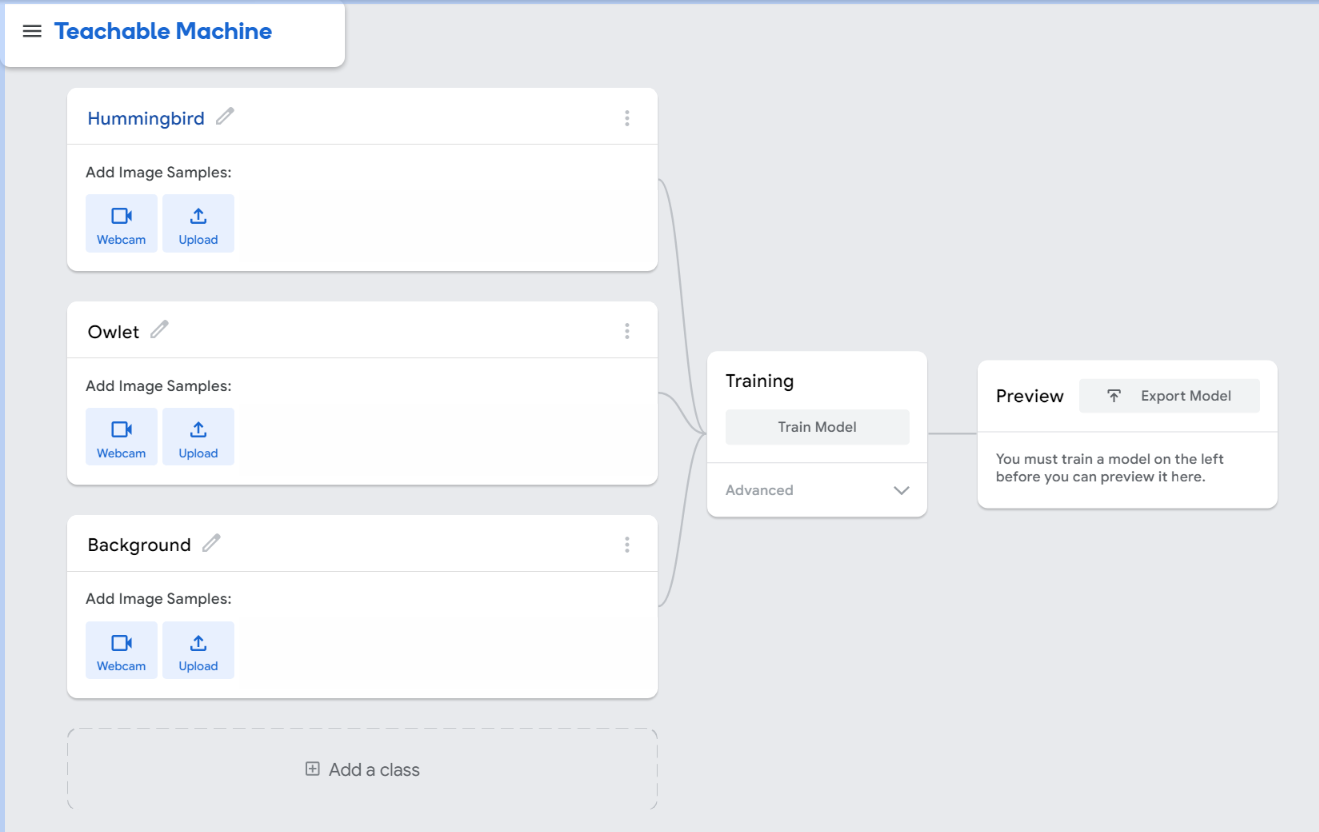Open the Background class three-dot options menu
This screenshot has width=1319, height=832.
pyautogui.click(x=627, y=545)
